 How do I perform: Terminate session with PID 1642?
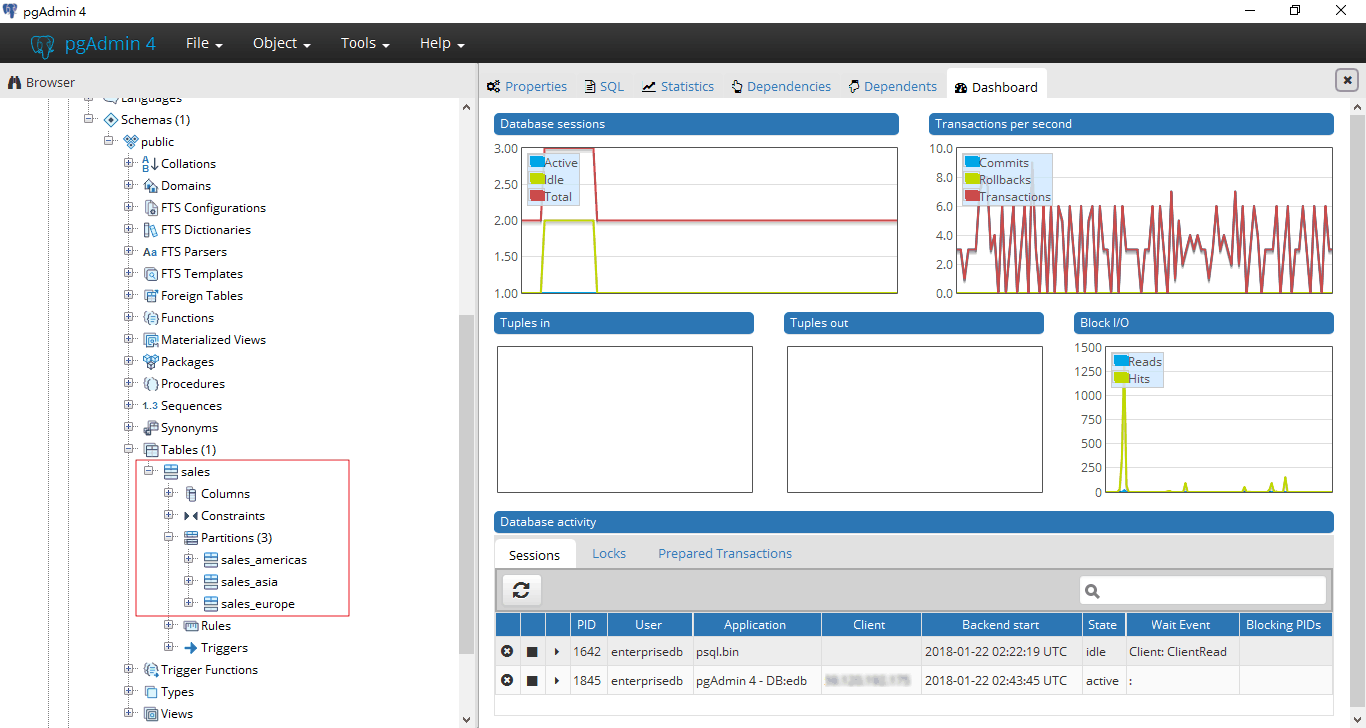coord(507,652)
